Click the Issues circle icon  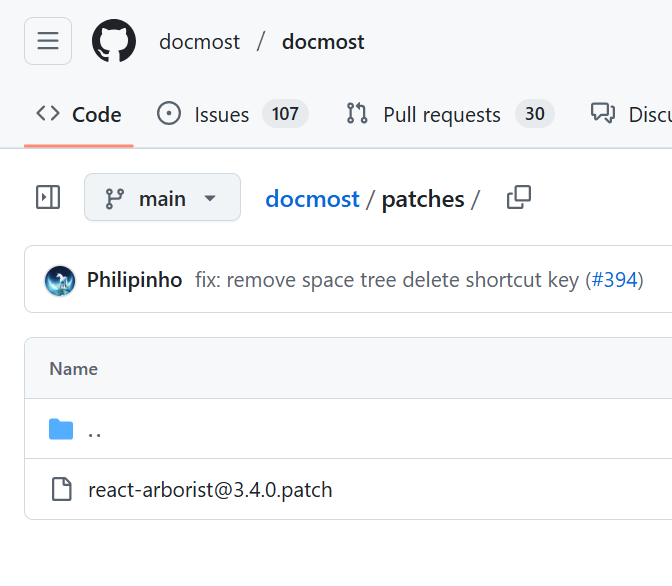(x=169, y=114)
